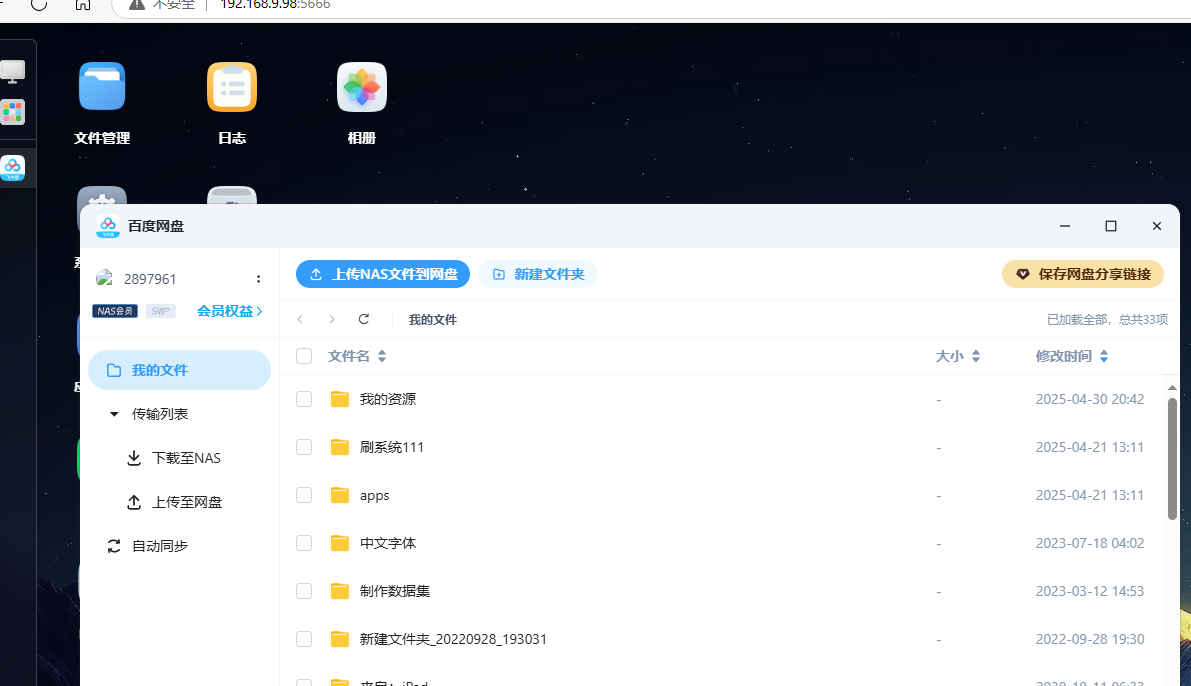Click the date 2023-07-18 04:02
Viewport: 1191px width, 686px height.
pos(1090,543)
